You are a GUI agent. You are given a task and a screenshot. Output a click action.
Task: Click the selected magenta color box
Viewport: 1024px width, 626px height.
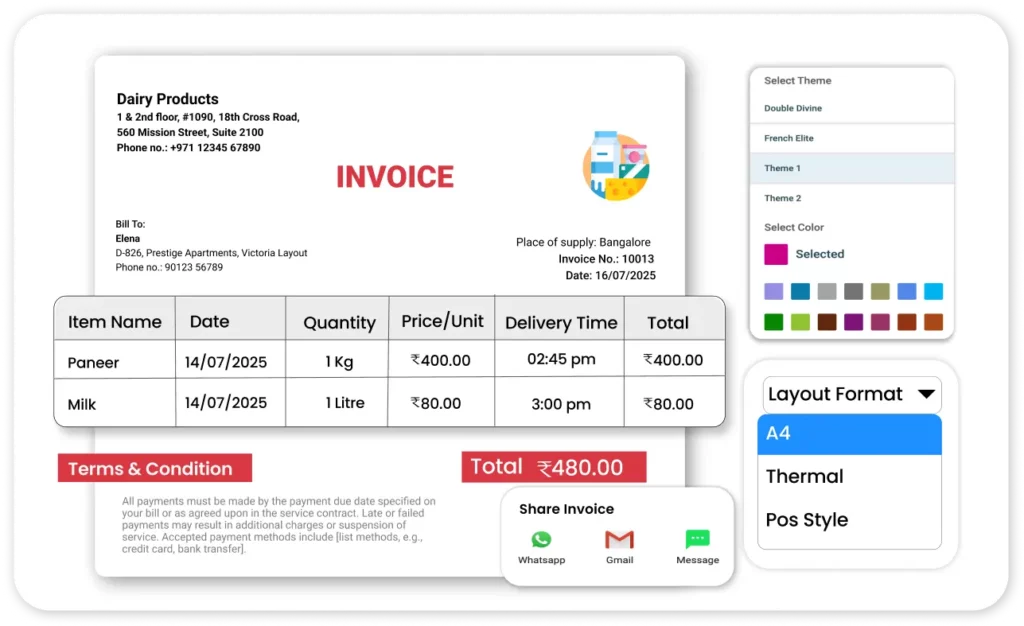776,254
